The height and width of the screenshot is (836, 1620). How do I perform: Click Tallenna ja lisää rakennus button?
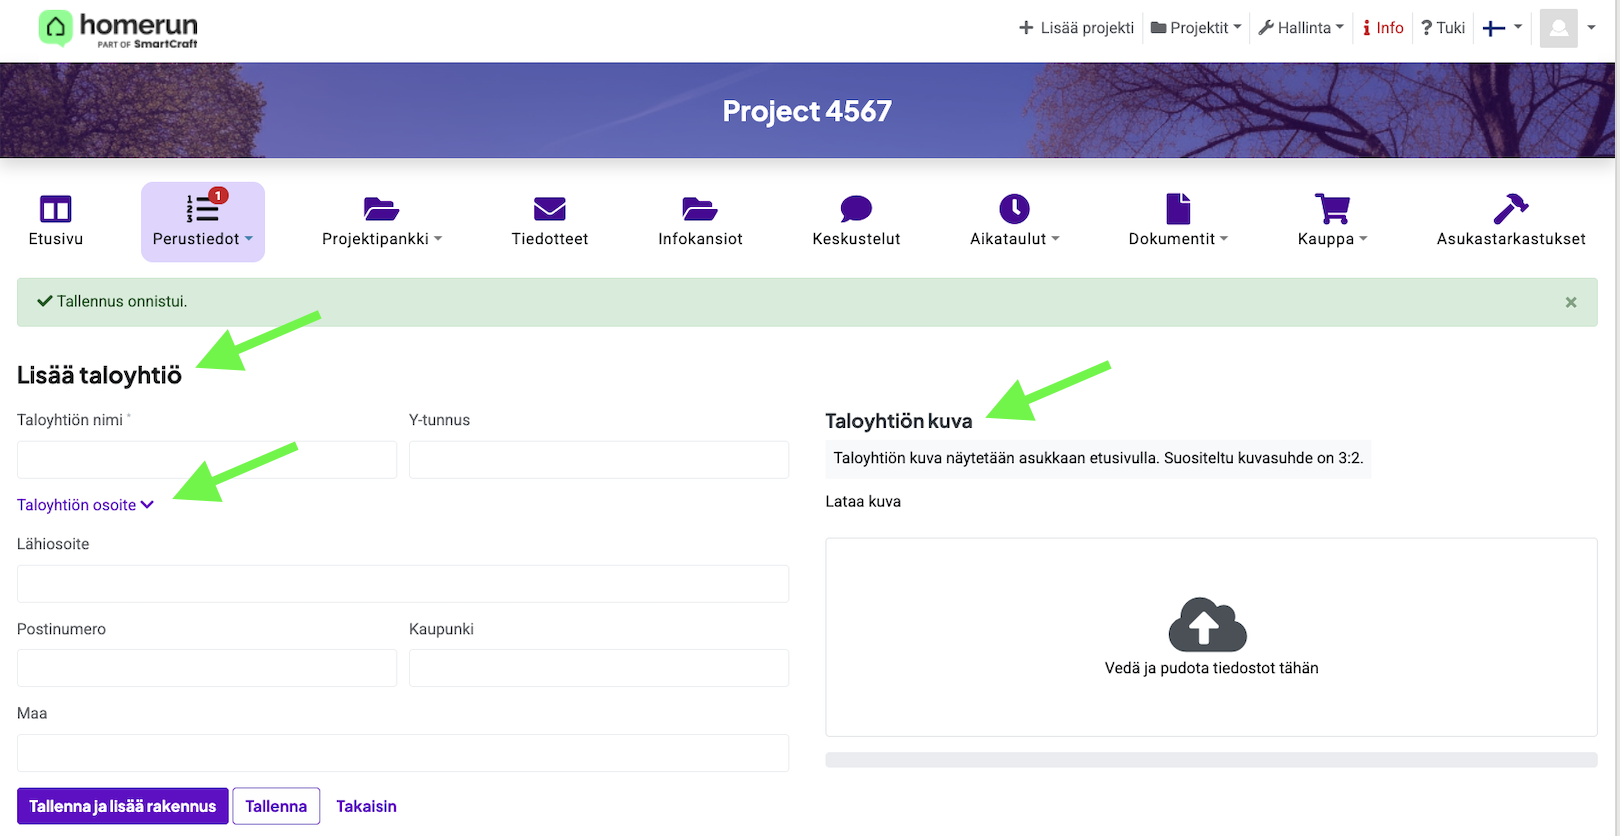pos(123,806)
